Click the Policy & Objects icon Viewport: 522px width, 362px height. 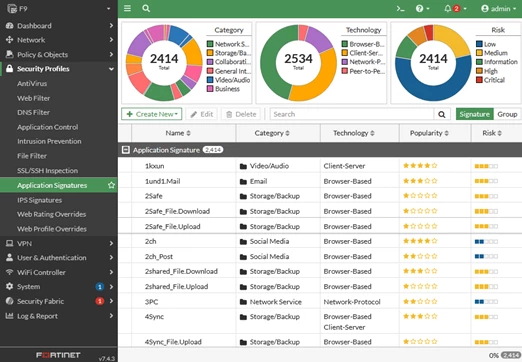click(x=10, y=54)
